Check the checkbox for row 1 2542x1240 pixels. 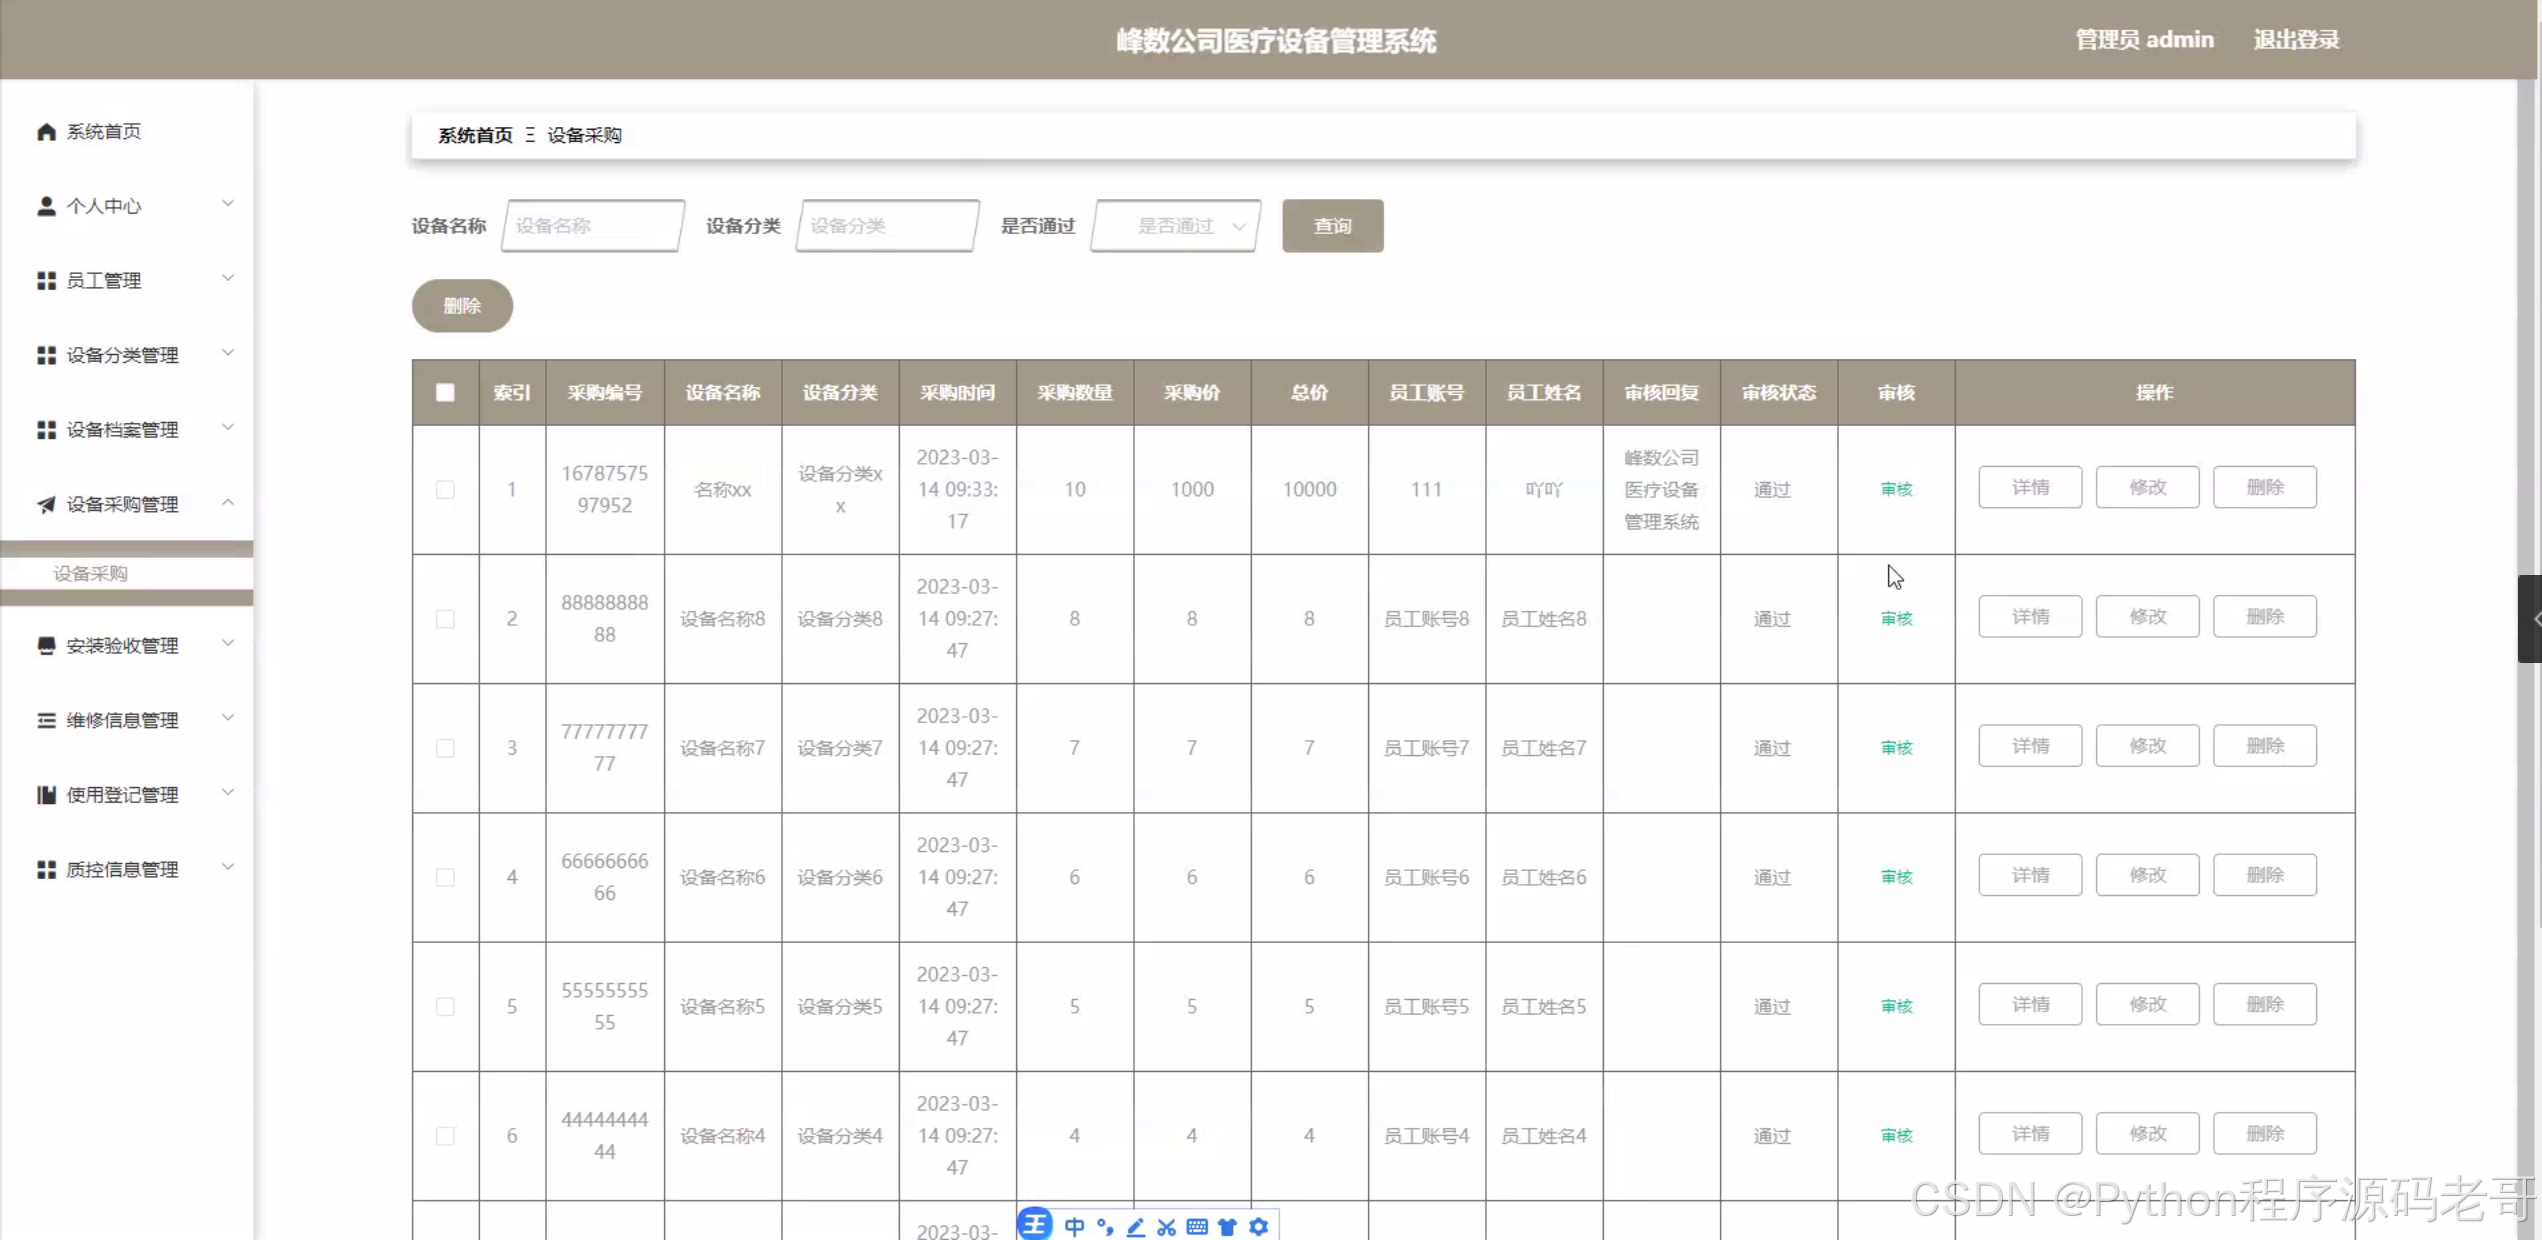445,489
